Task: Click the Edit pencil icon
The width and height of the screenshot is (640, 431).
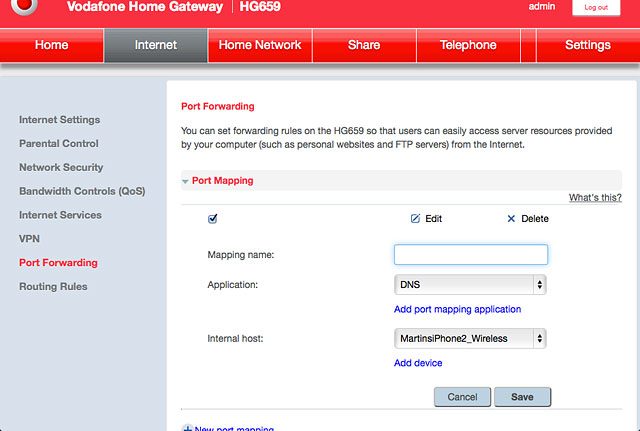Action: 415,219
